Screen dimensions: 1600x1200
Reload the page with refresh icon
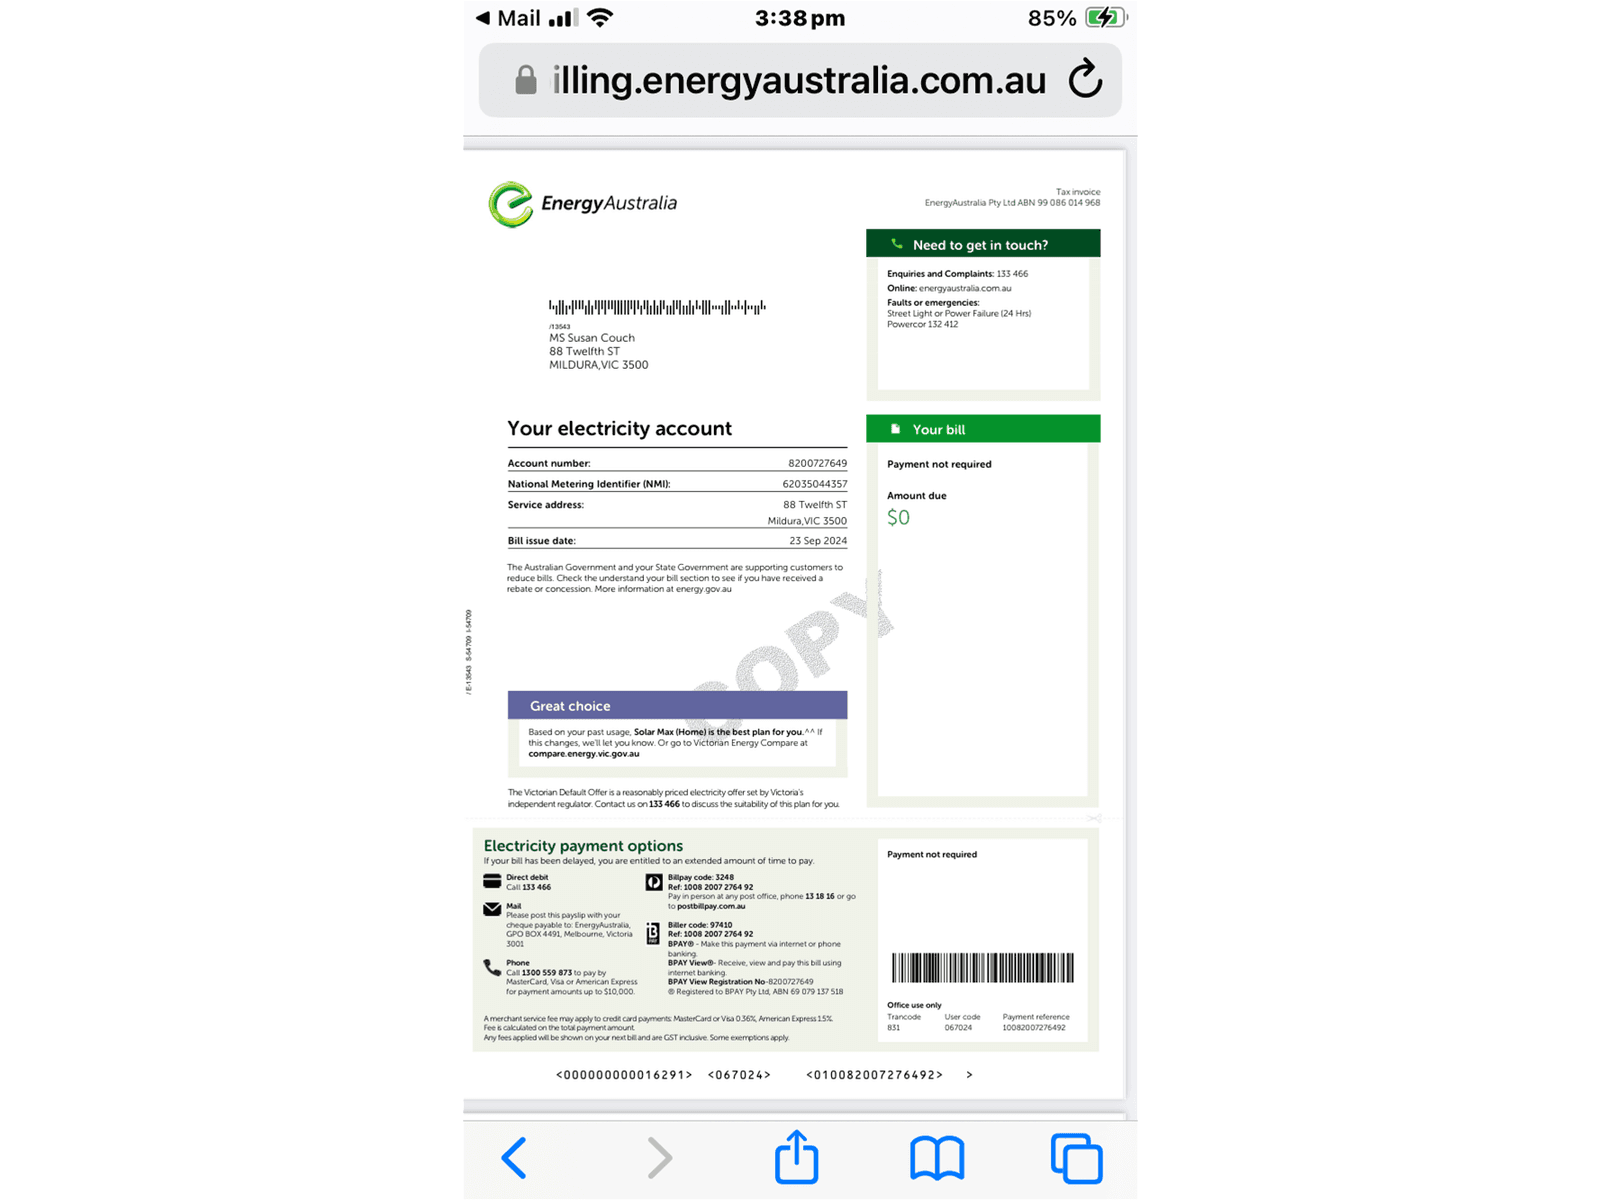[1085, 79]
